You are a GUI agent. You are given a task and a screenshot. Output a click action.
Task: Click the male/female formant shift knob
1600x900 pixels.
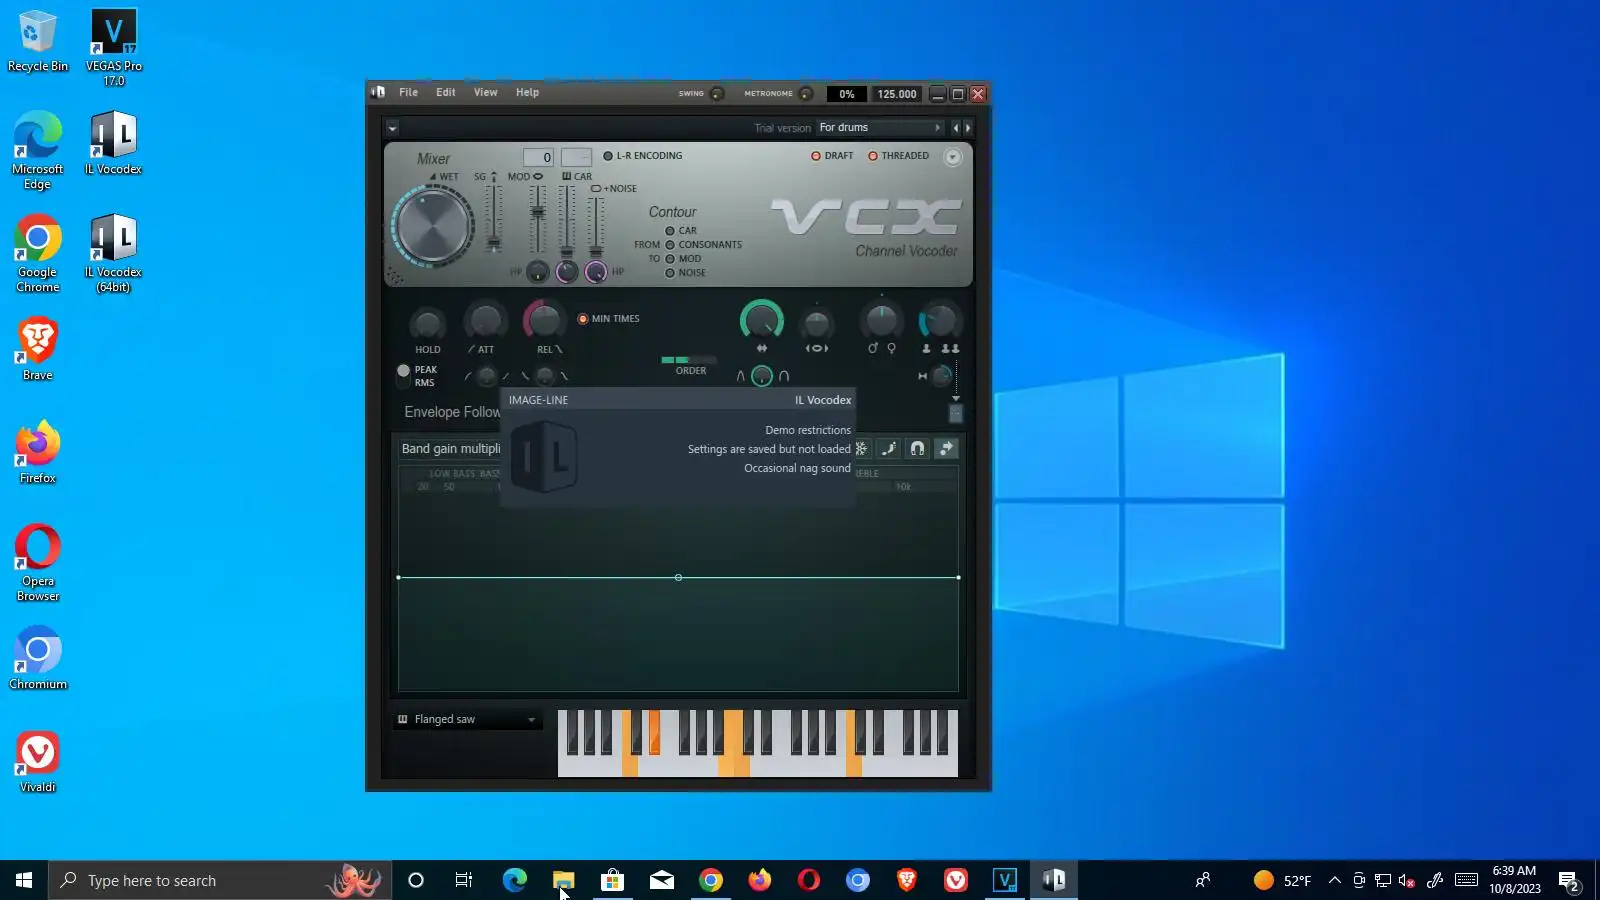[x=881, y=320]
